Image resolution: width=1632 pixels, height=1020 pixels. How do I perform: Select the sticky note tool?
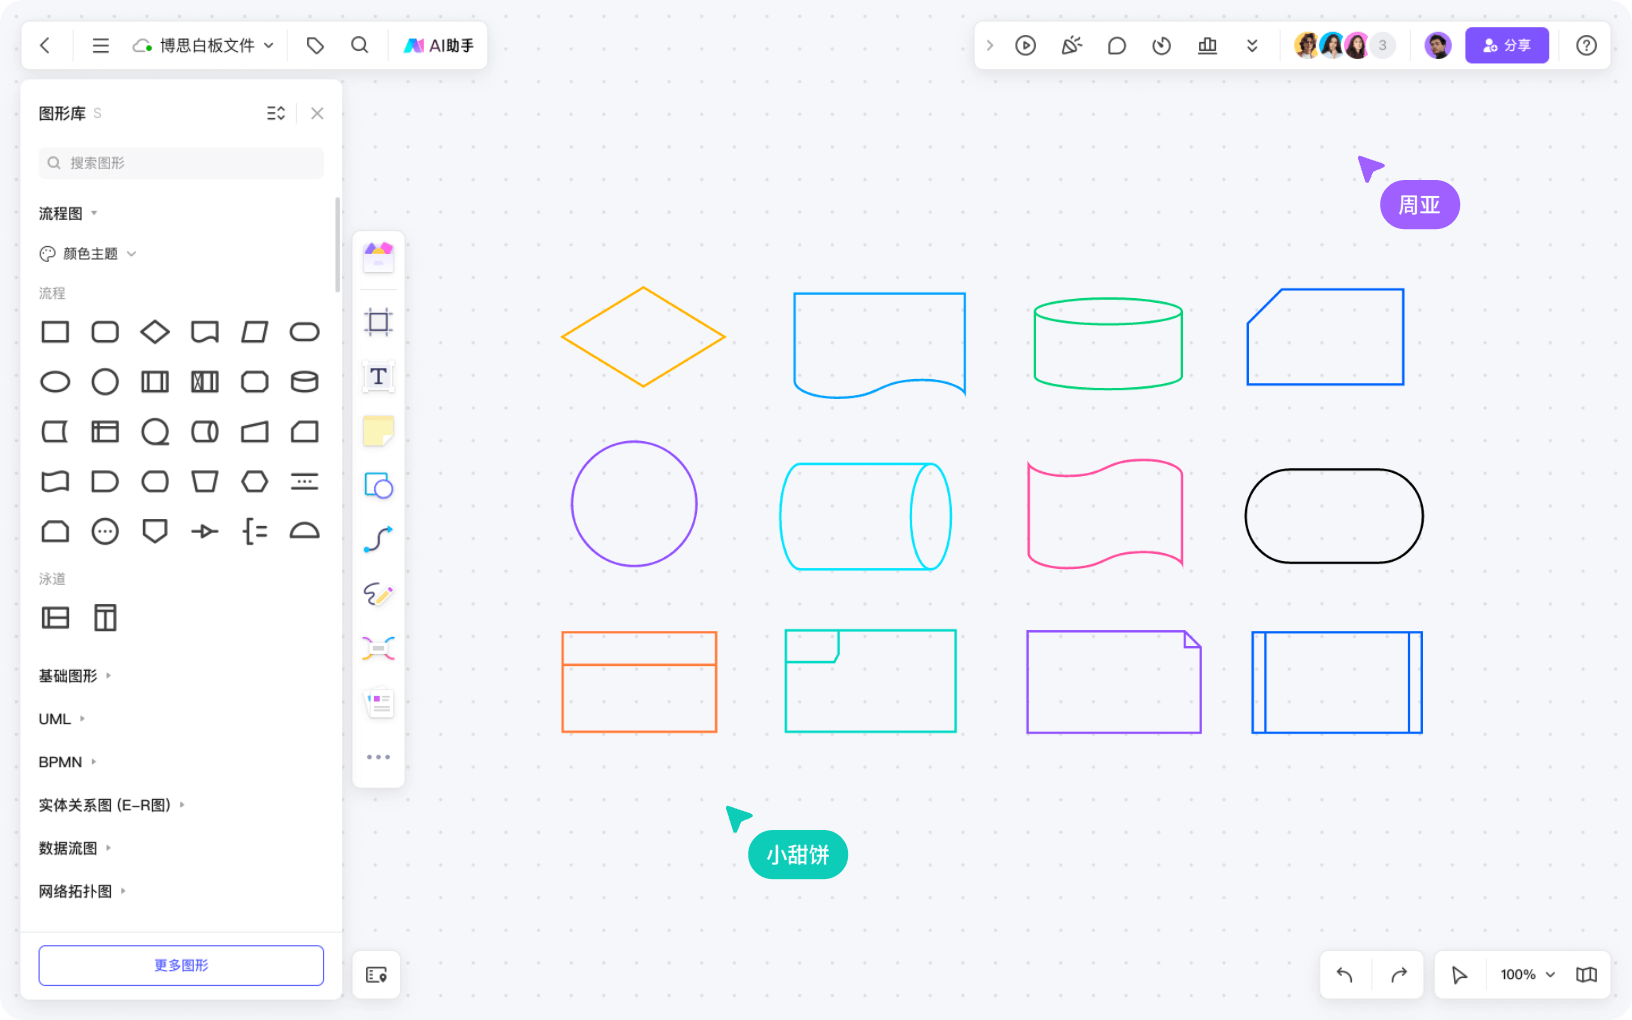(x=378, y=431)
